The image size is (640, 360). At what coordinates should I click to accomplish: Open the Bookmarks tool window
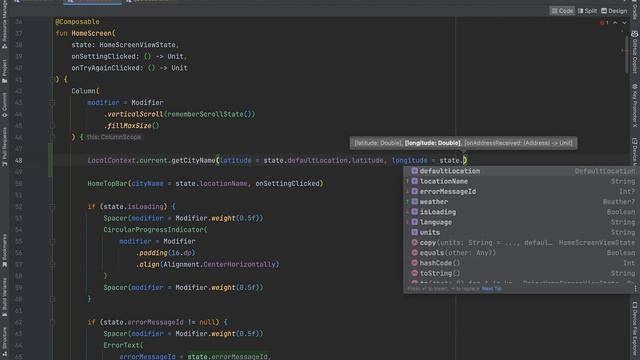pyautogui.click(x=4, y=251)
